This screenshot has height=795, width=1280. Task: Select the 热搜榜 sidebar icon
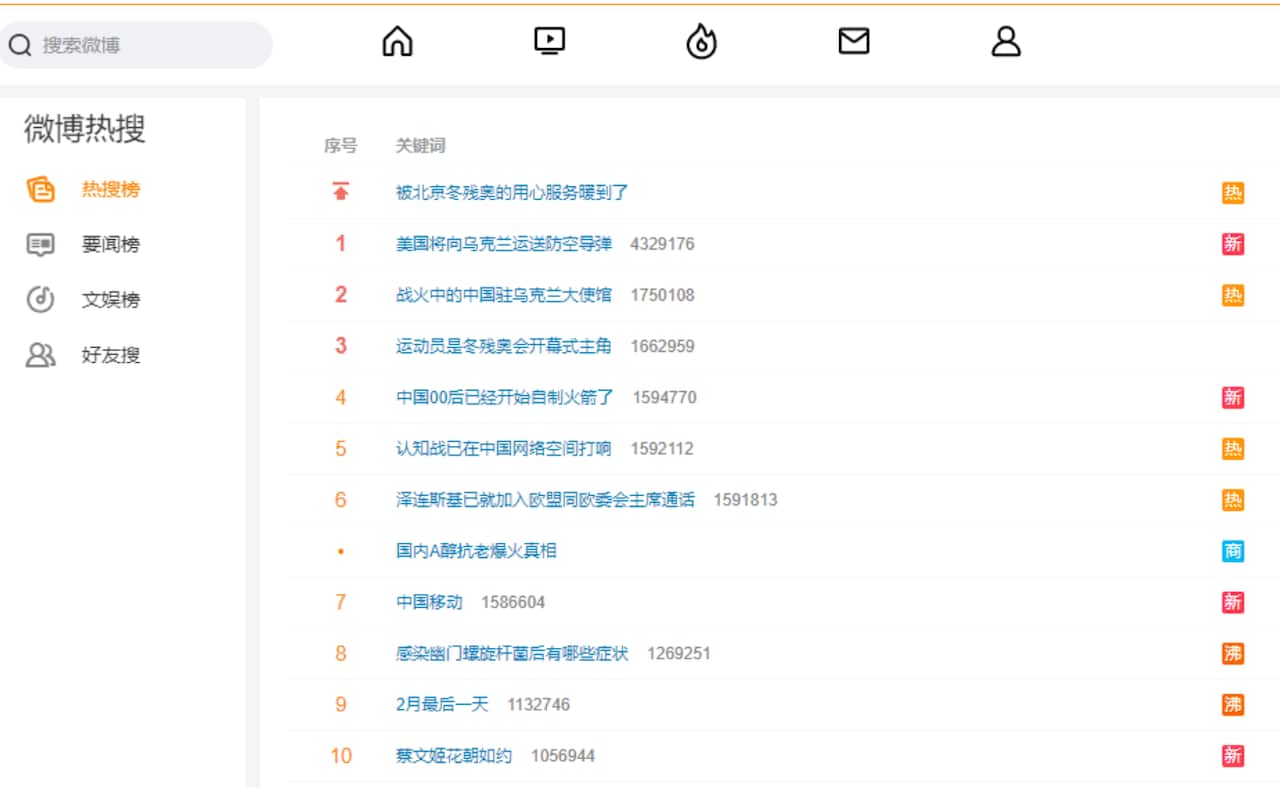coord(40,189)
